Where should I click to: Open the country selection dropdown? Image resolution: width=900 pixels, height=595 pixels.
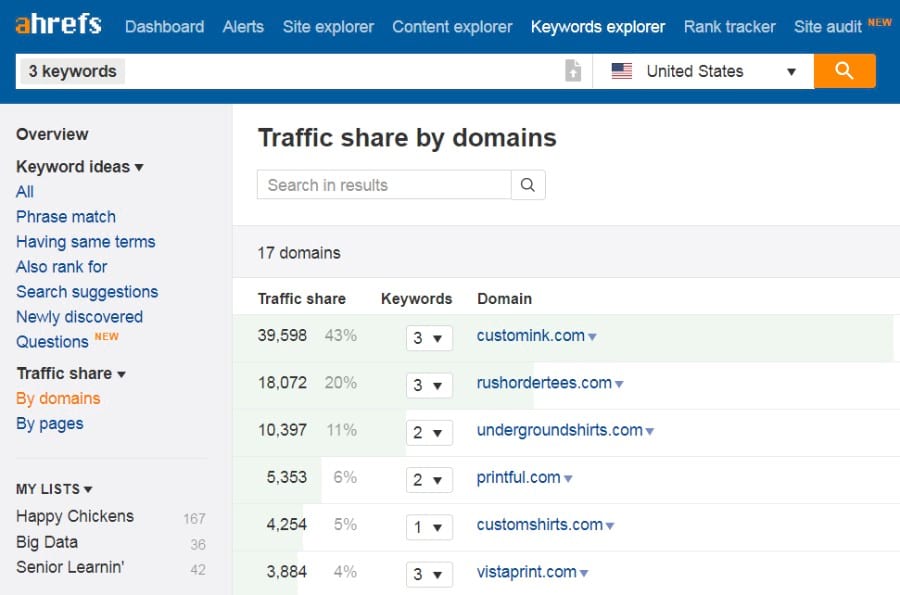coord(790,70)
